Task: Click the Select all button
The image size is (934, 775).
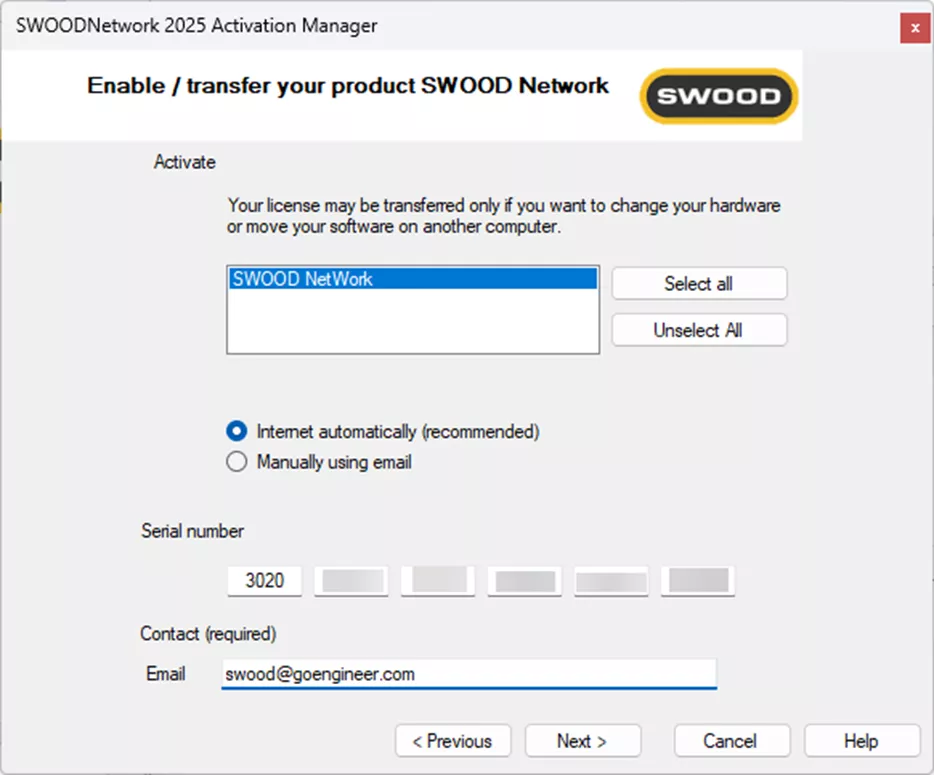Action: click(x=698, y=283)
